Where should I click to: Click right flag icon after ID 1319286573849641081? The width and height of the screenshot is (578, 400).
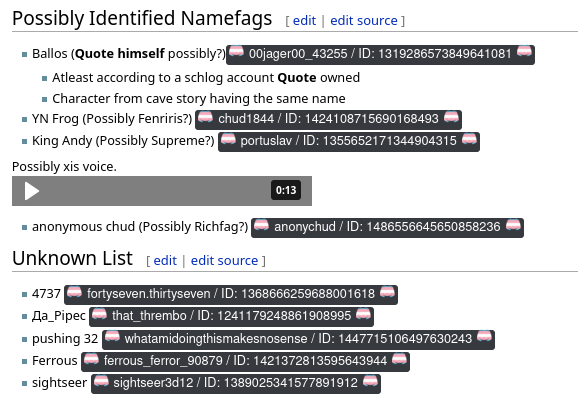[524, 51]
